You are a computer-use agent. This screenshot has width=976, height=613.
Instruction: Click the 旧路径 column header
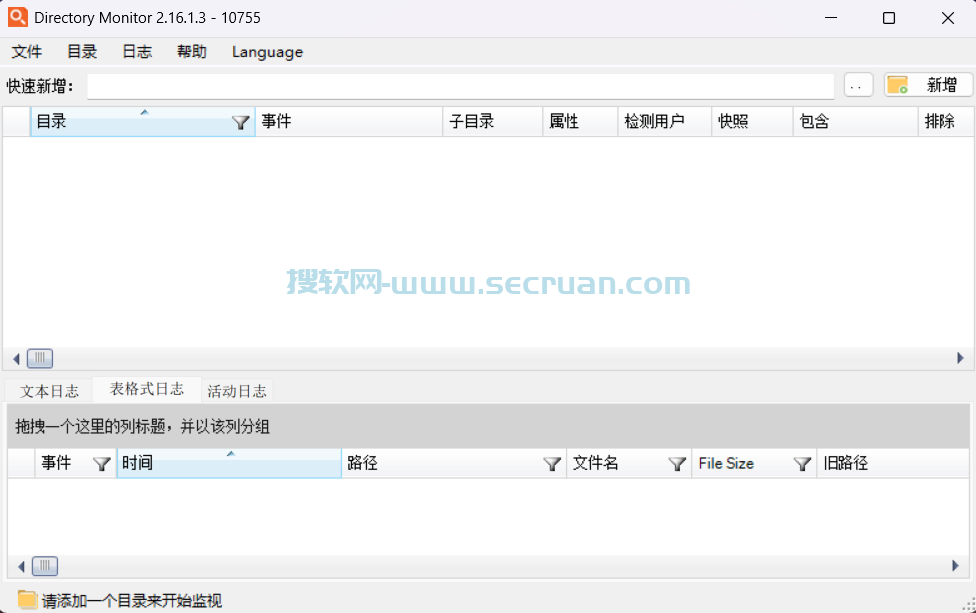coord(892,463)
